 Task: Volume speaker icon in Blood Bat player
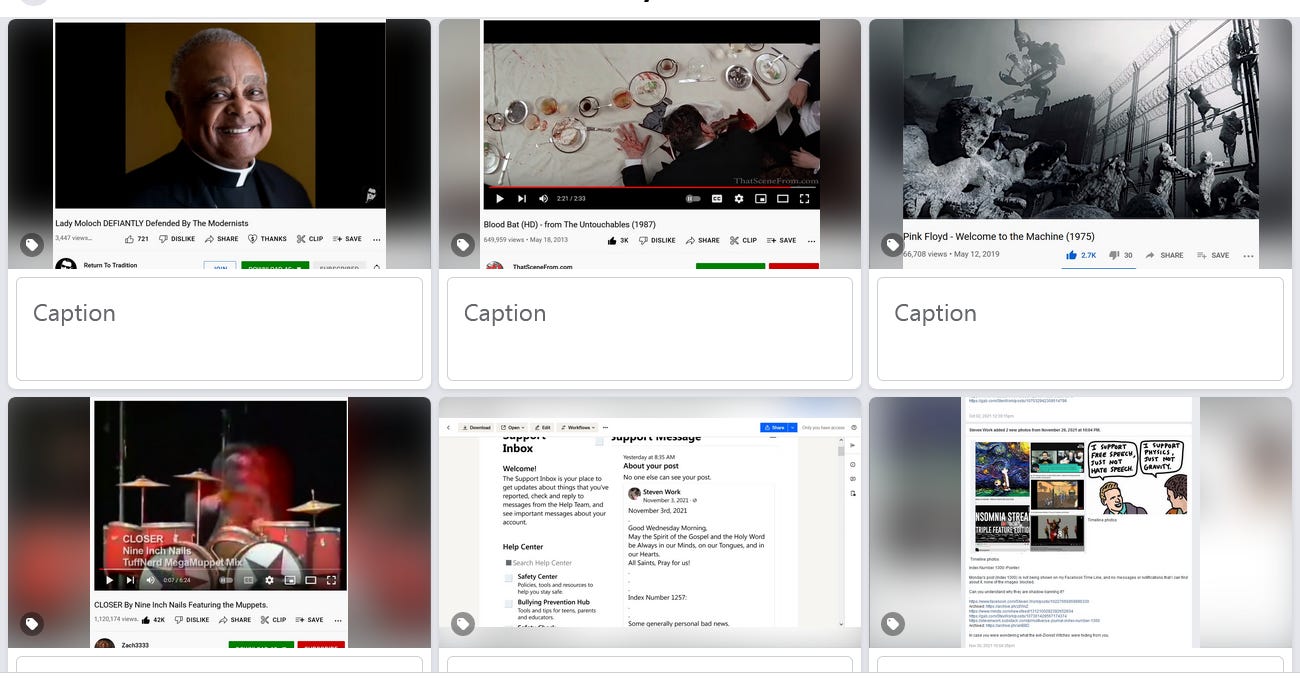click(x=543, y=199)
